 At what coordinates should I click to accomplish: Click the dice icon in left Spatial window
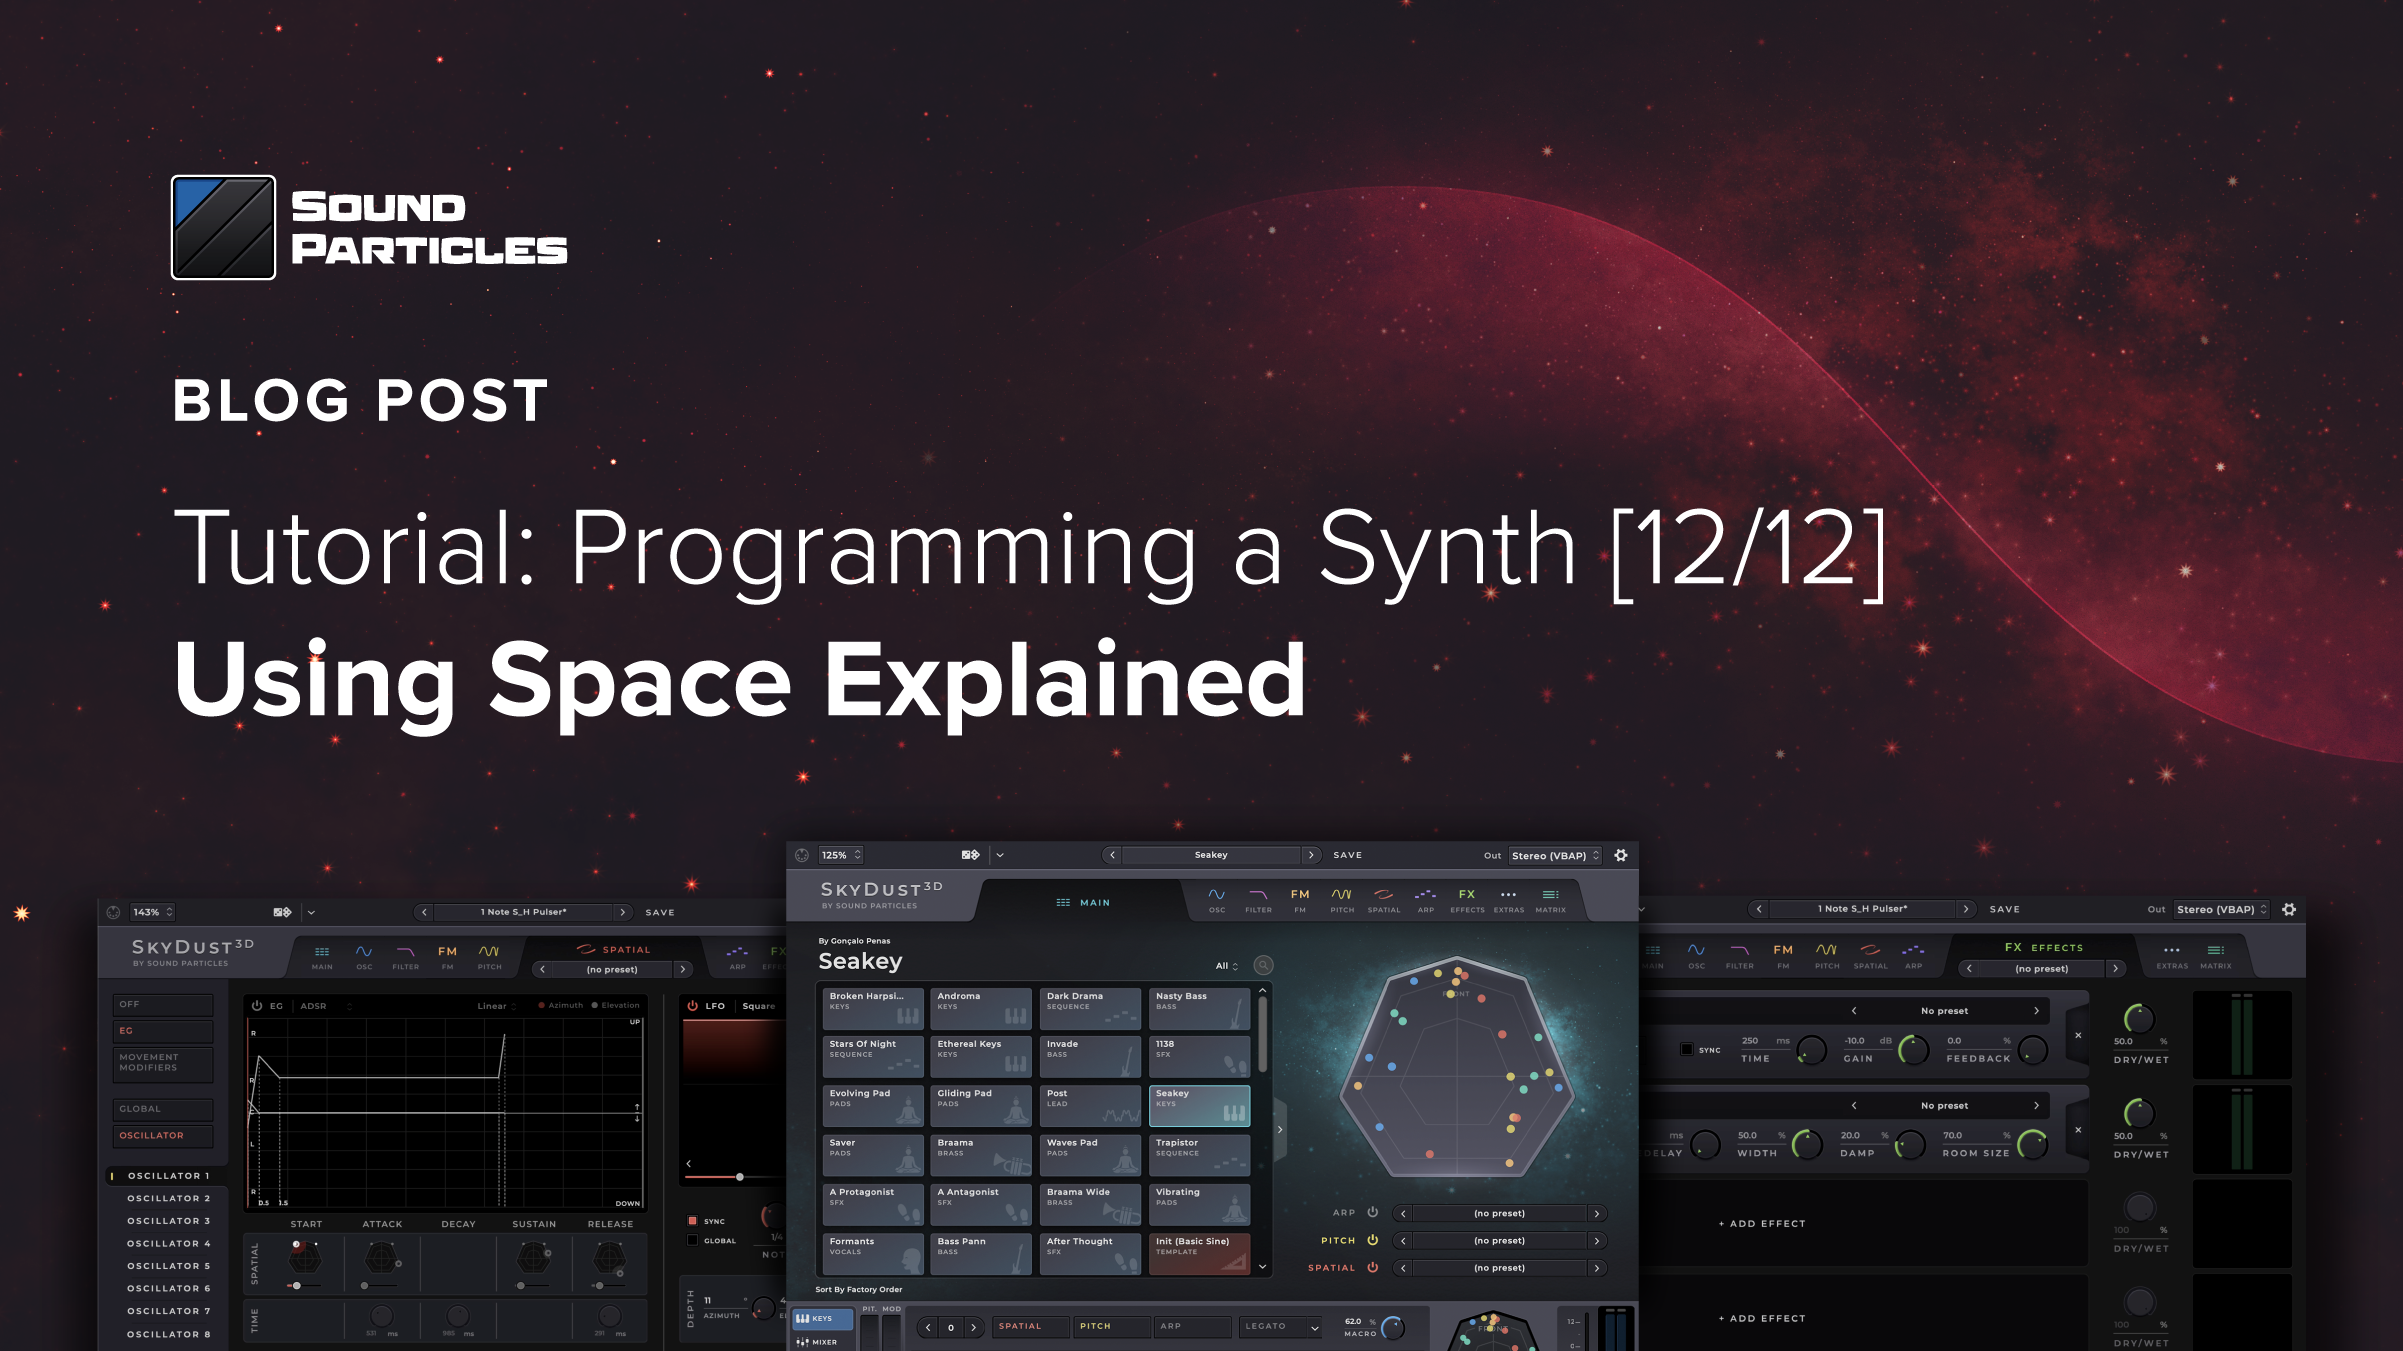[x=282, y=912]
